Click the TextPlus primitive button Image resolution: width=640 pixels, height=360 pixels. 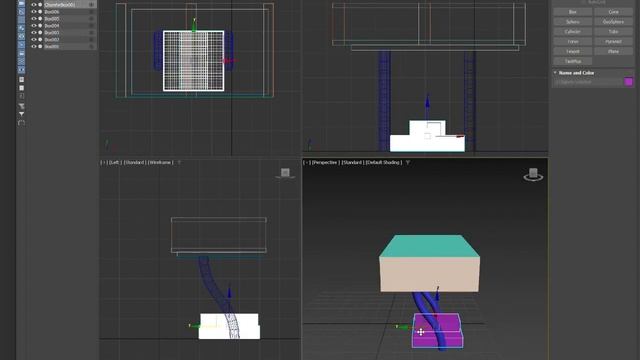[573, 61]
